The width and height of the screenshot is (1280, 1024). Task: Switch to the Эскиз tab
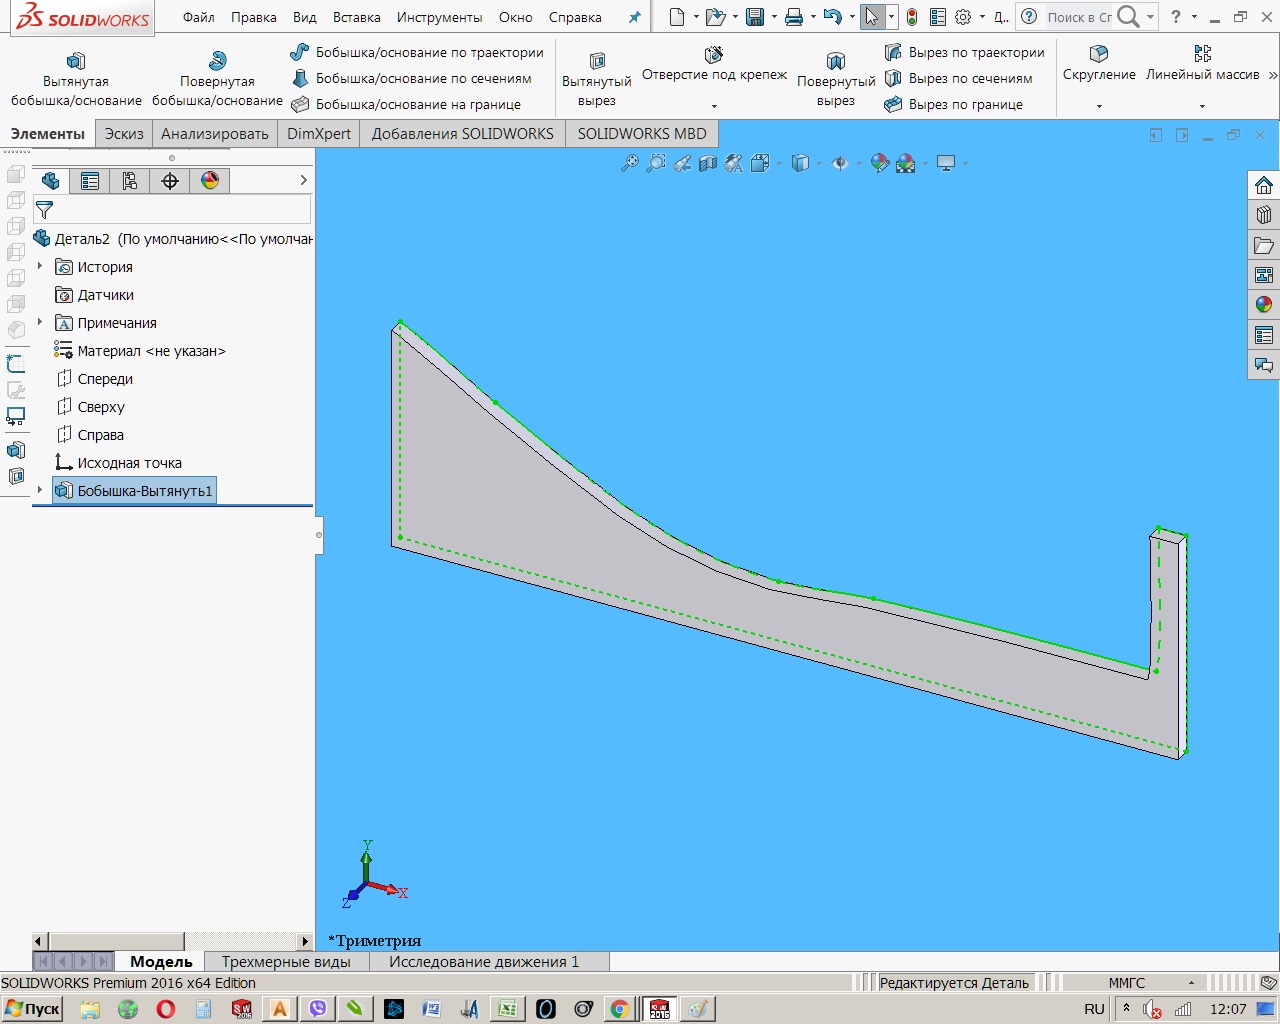(x=124, y=133)
